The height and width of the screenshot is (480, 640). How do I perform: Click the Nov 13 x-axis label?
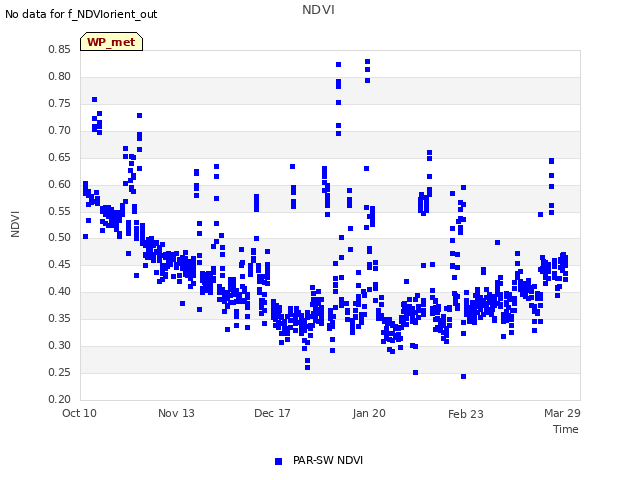click(176, 413)
